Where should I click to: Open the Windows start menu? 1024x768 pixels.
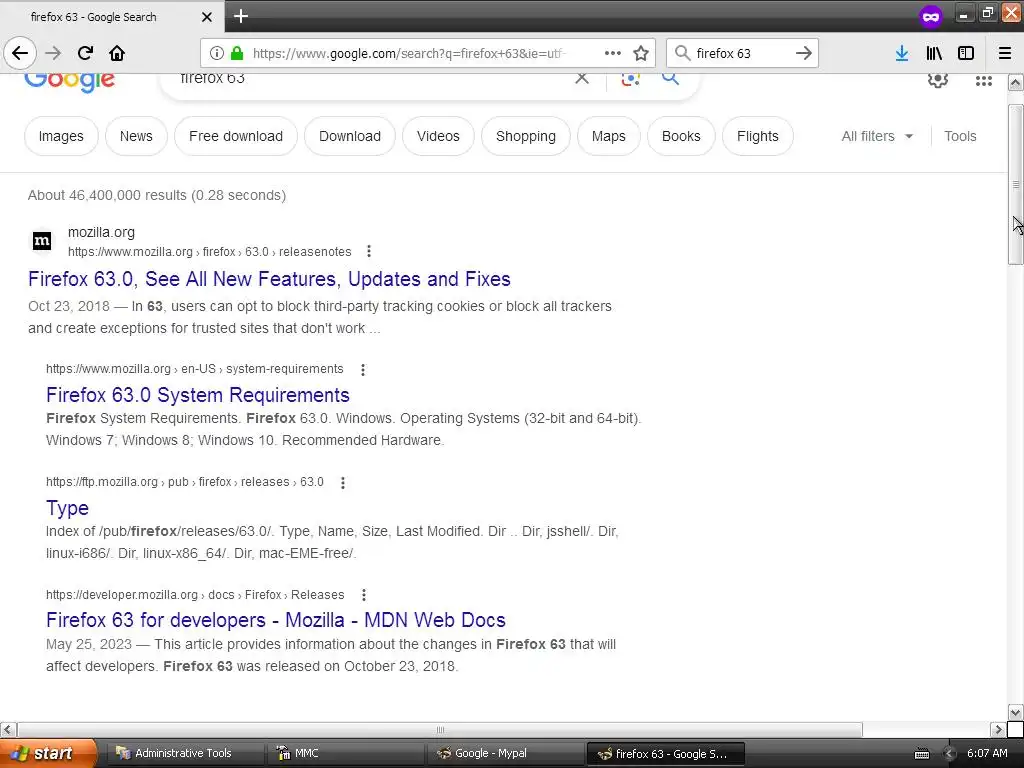[x=48, y=754]
